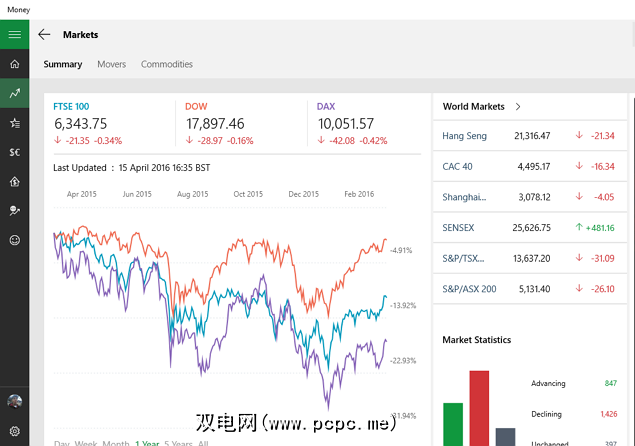
Task: Open the Mortgage calculator house icon
Action: 14,182
